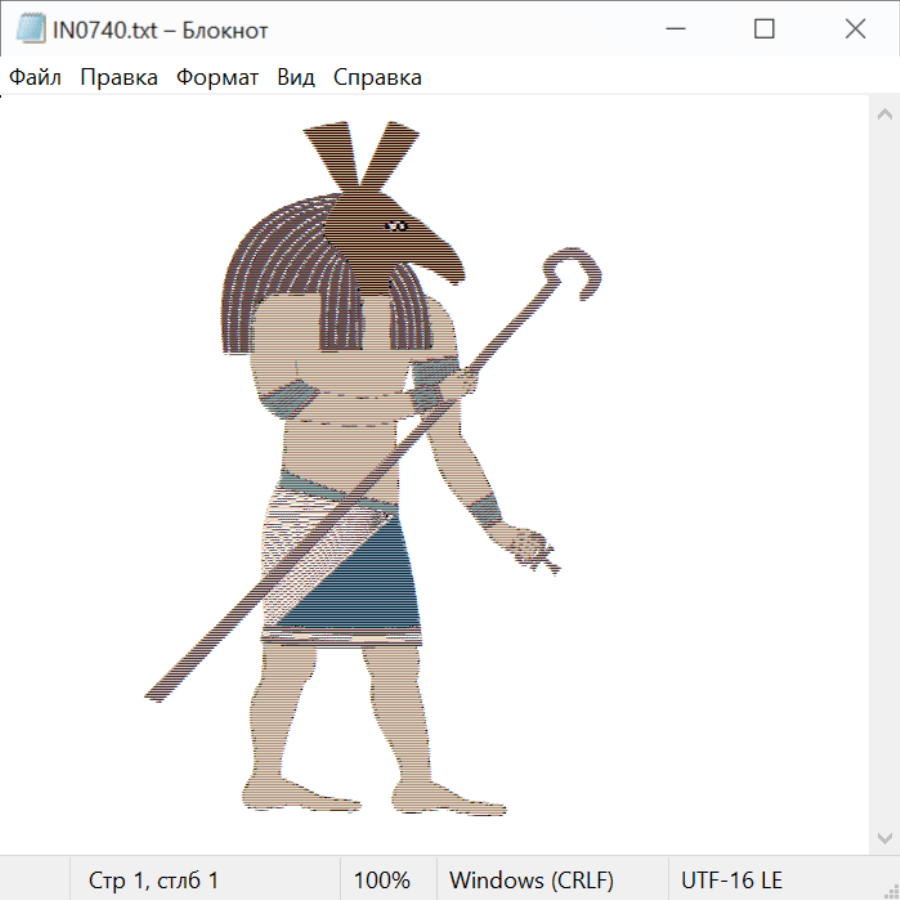Click the Windows (CRLF) line ending indicator
This screenshot has height=900, width=900.
pyautogui.click(x=531, y=881)
